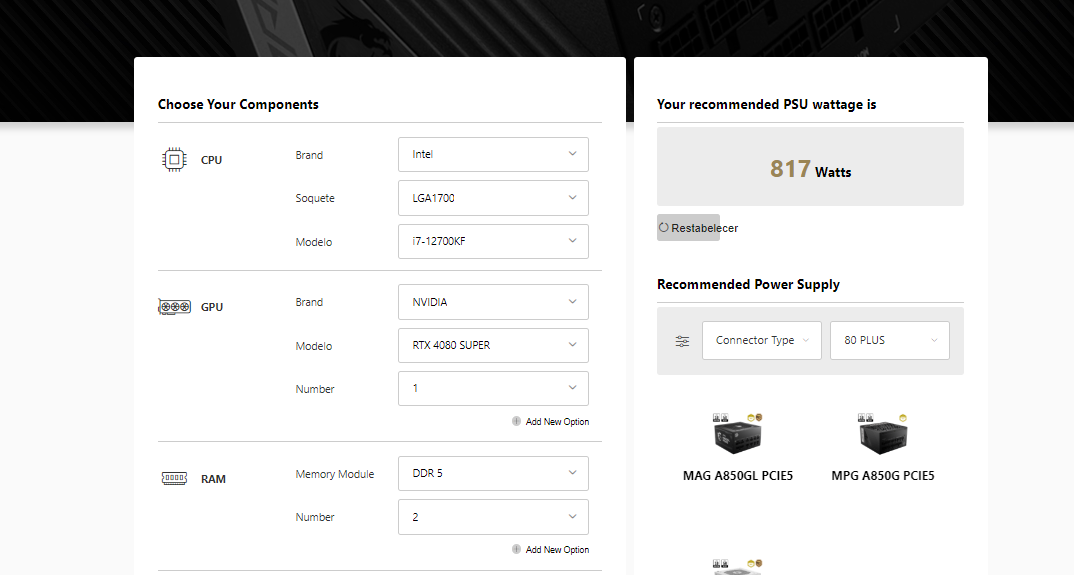This screenshot has width=1074, height=575.
Task: Click the GPU Brand field label
Action: click(309, 302)
